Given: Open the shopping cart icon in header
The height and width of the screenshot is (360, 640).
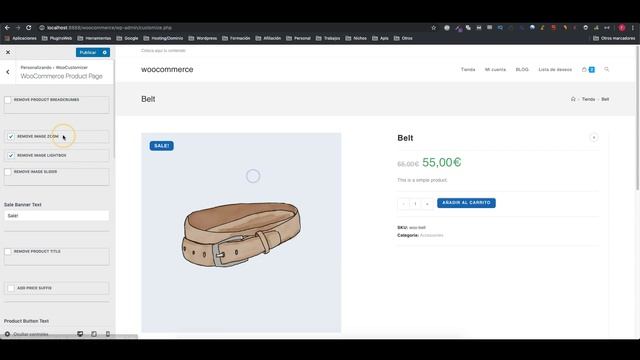Looking at the screenshot, I should pyautogui.click(x=584, y=69).
